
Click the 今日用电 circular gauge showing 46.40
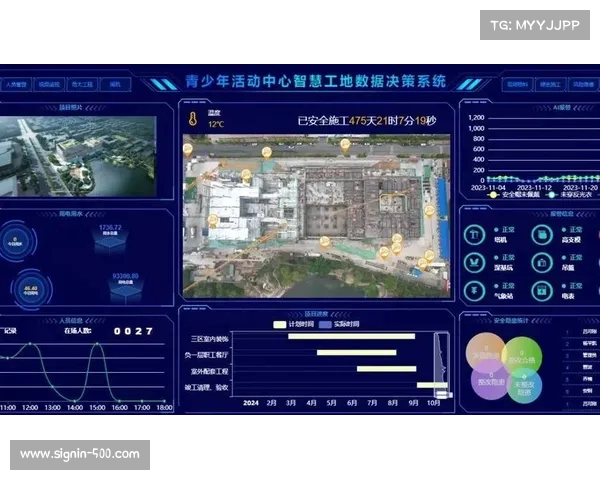(x=31, y=290)
